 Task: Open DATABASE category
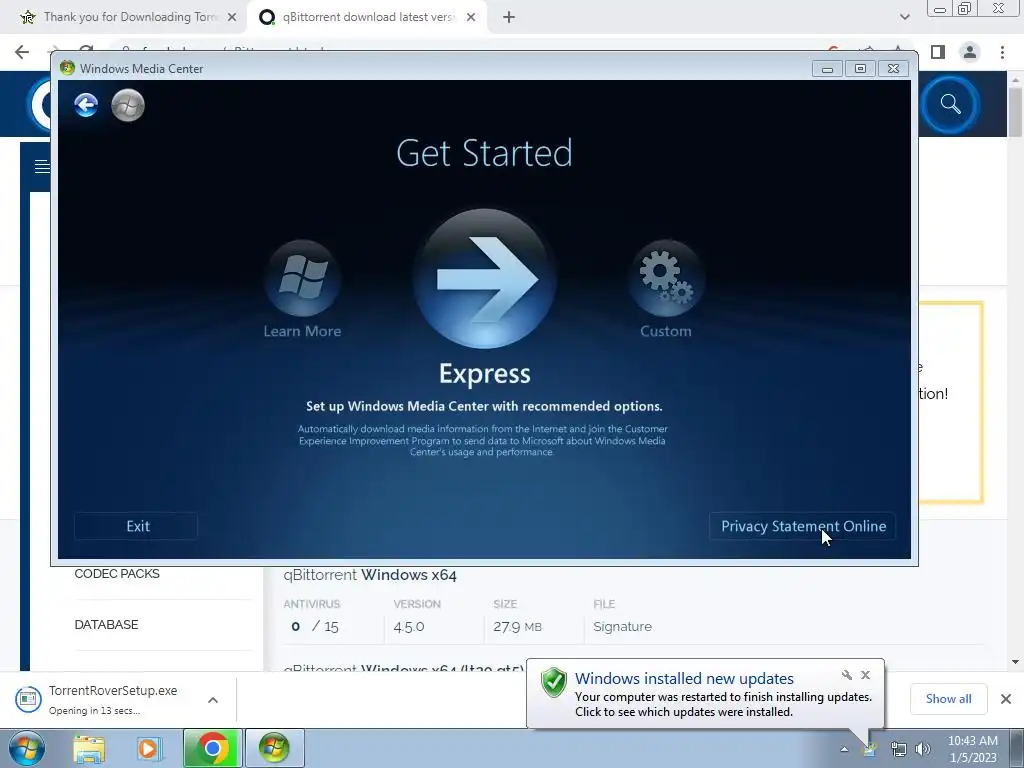(106, 624)
